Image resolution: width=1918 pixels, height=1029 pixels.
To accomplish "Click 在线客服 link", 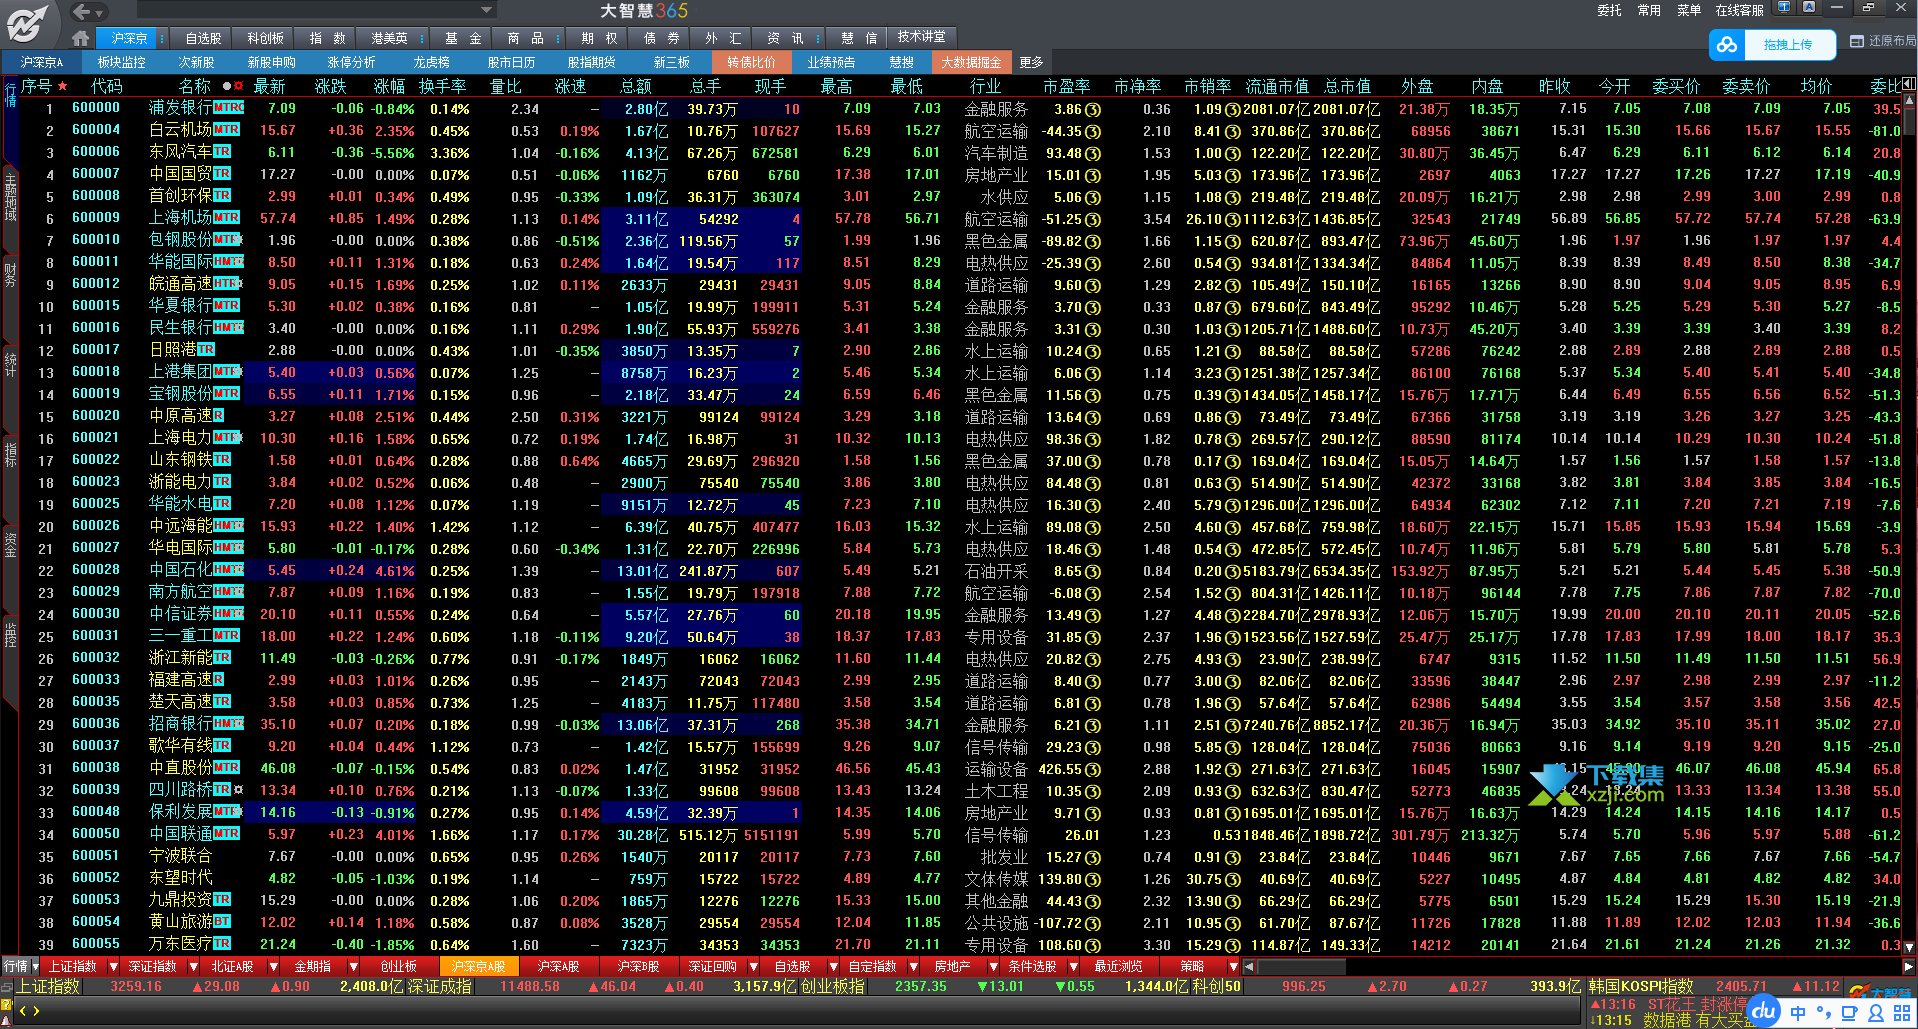I will (x=1739, y=10).
